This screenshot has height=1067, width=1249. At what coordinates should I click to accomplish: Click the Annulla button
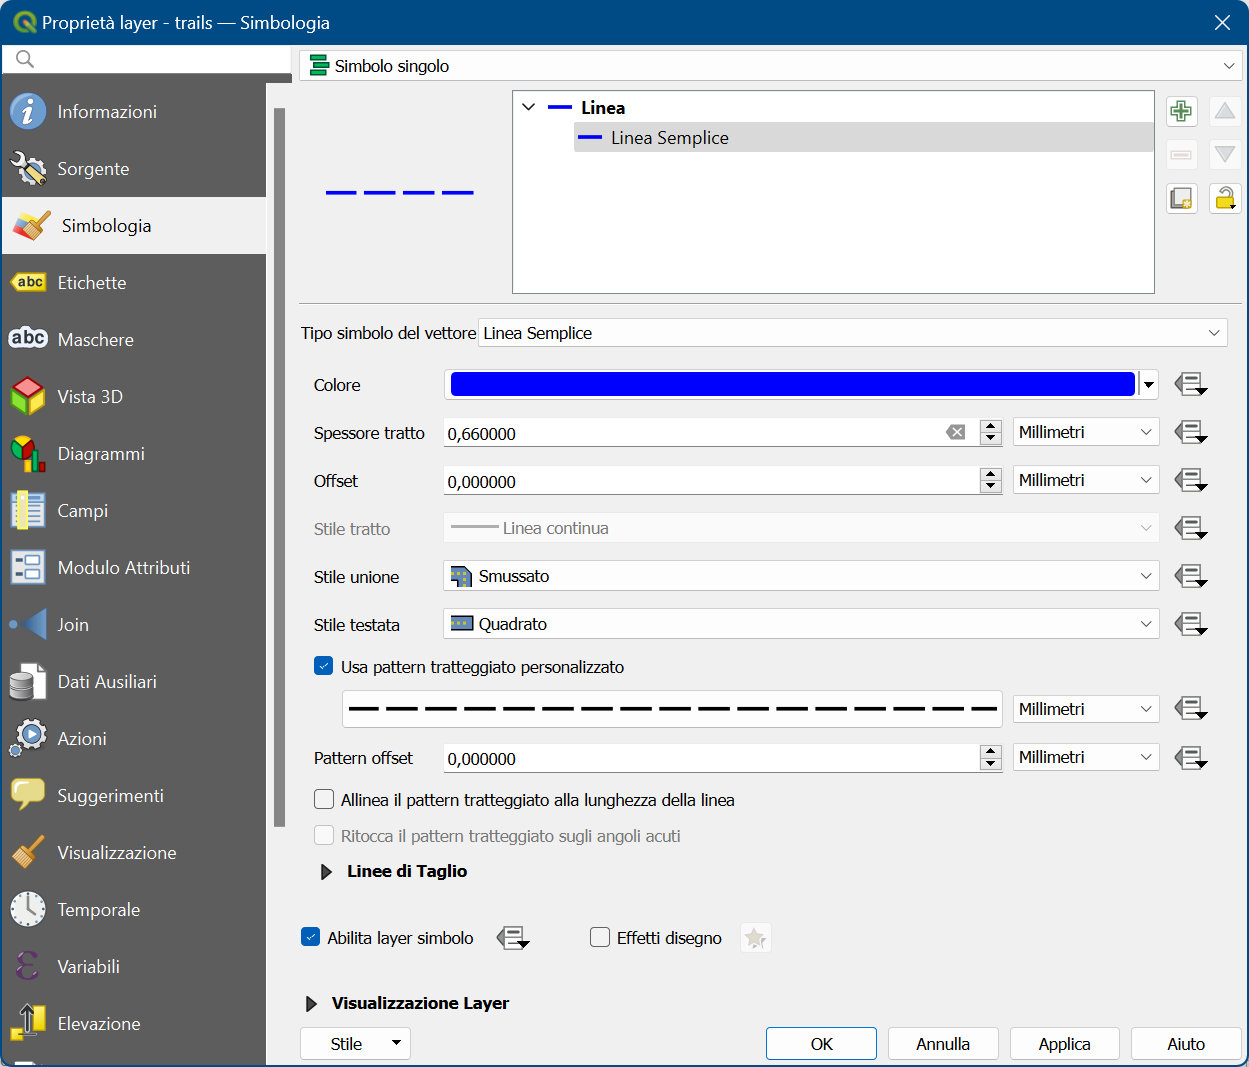tap(943, 1044)
